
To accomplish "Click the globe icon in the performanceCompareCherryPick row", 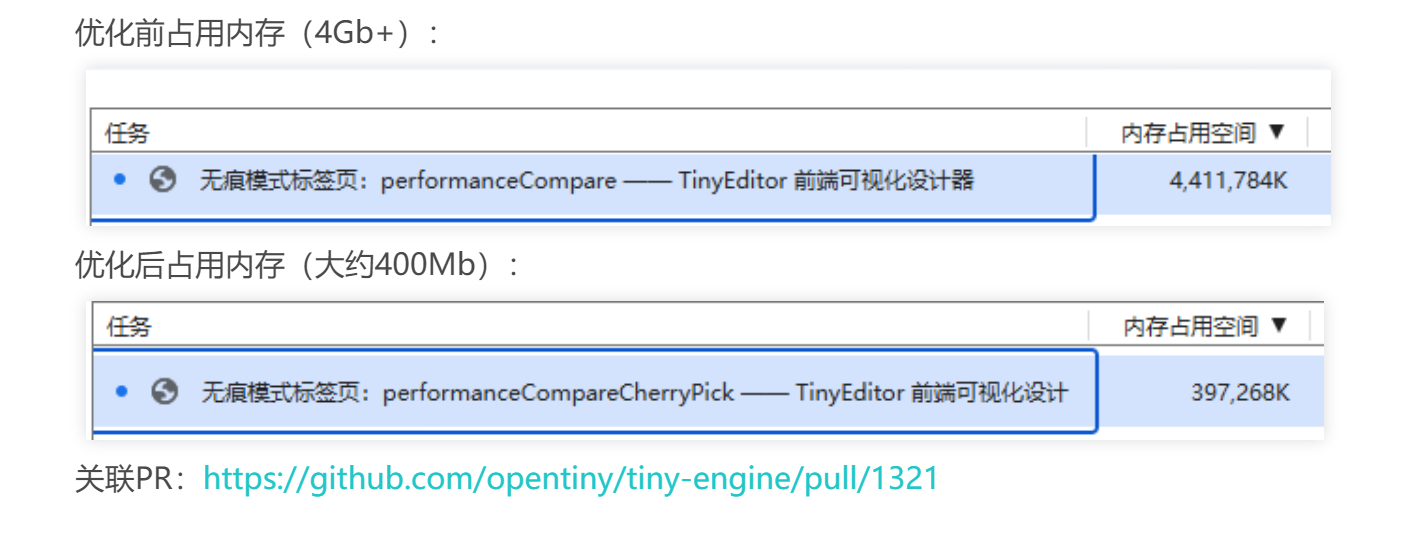I will pos(165,391).
